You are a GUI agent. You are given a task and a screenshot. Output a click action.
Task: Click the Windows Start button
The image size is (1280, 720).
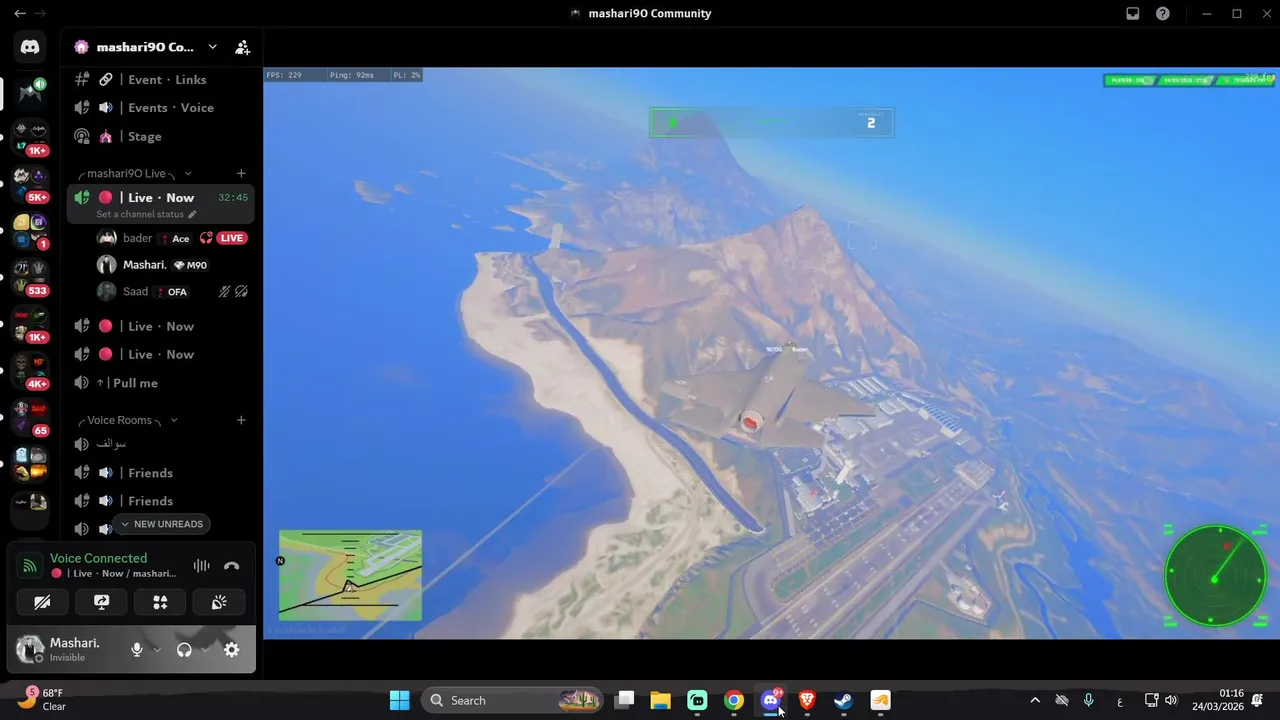tap(399, 700)
